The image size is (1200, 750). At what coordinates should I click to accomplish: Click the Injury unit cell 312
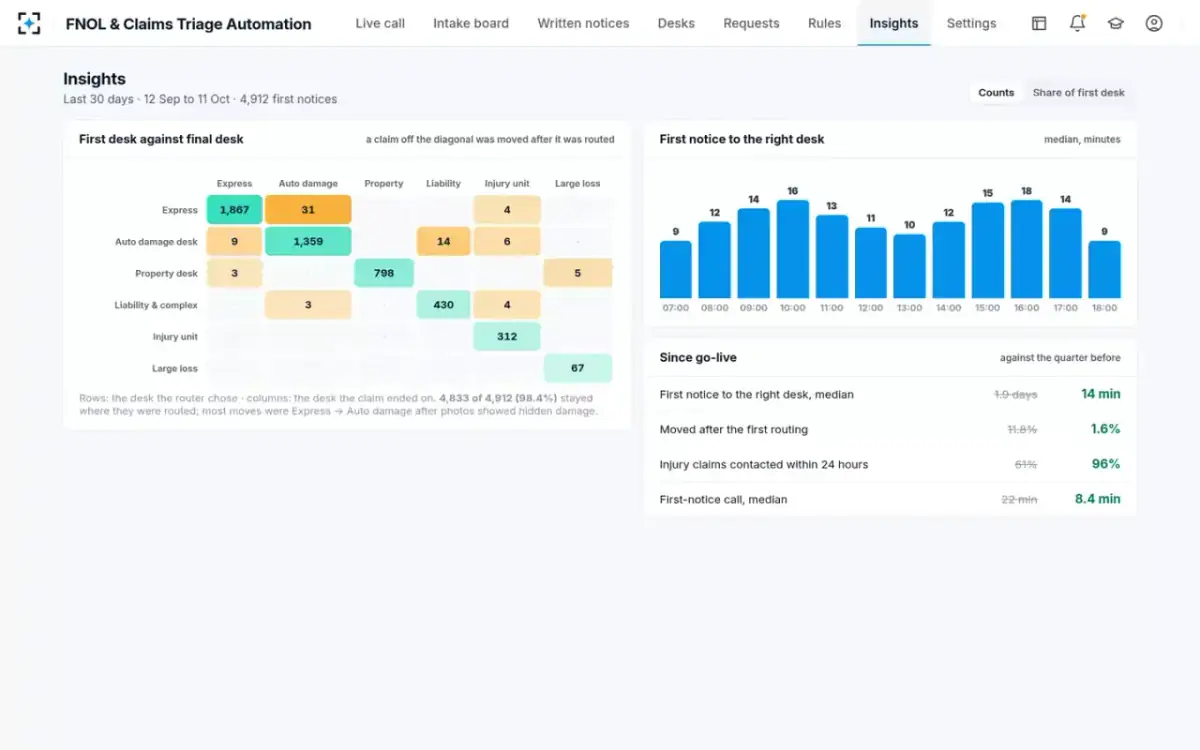pos(507,337)
